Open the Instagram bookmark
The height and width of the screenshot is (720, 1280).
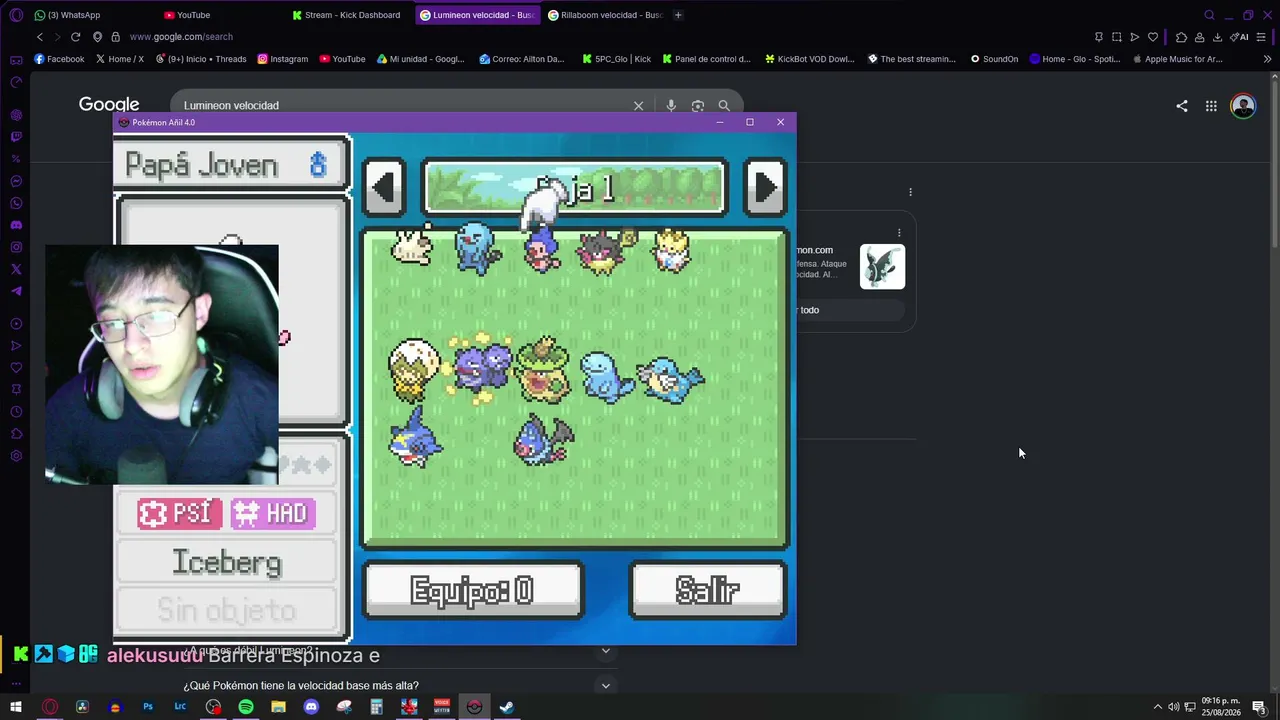[x=282, y=59]
